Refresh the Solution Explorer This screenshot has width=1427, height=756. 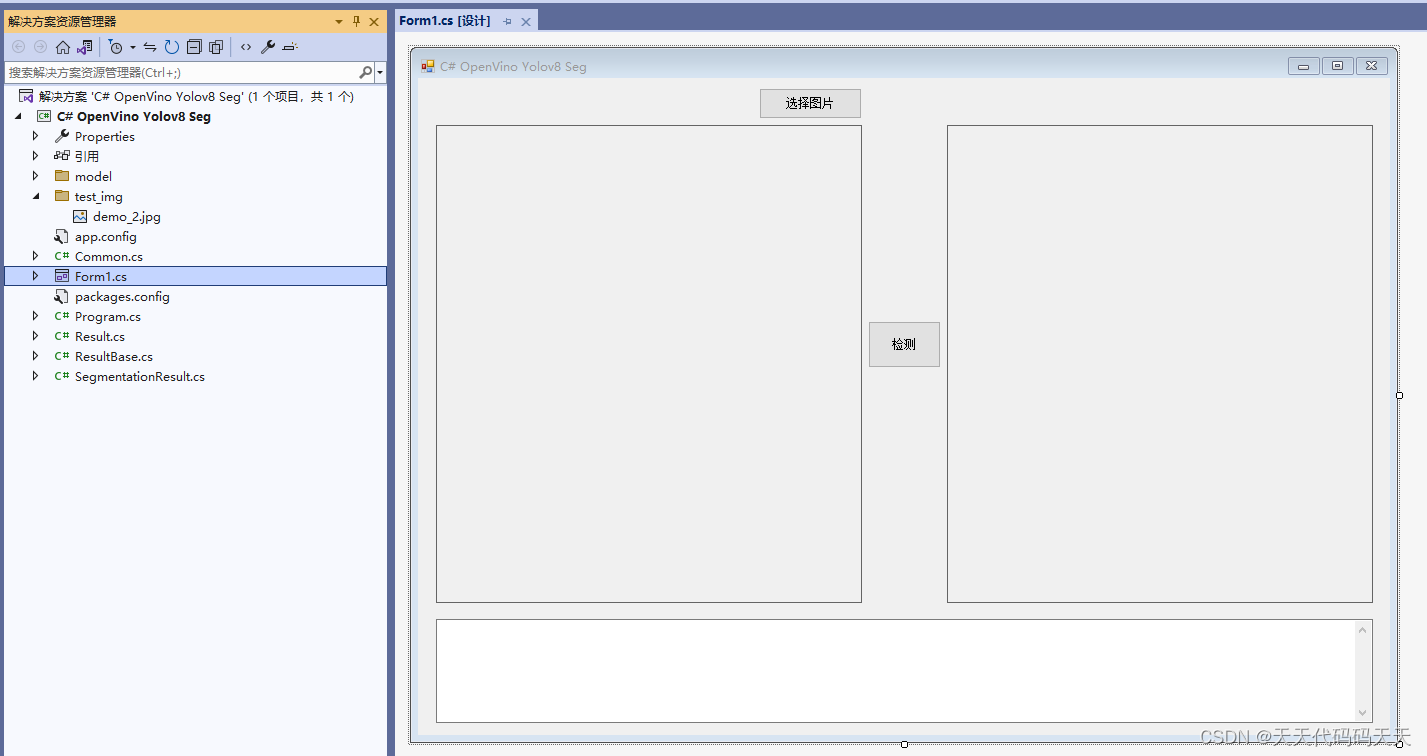pos(172,47)
